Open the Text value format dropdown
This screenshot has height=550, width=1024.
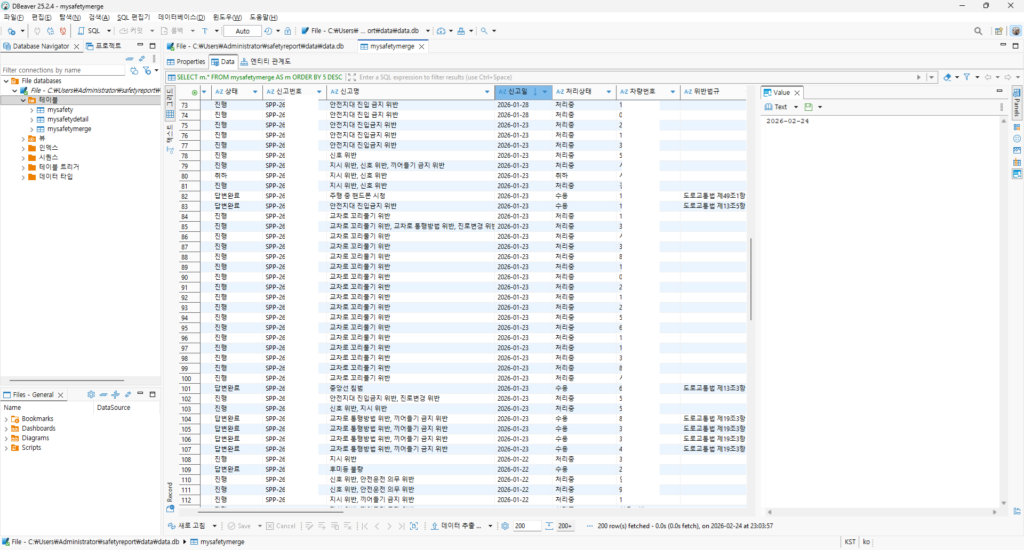point(796,107)
